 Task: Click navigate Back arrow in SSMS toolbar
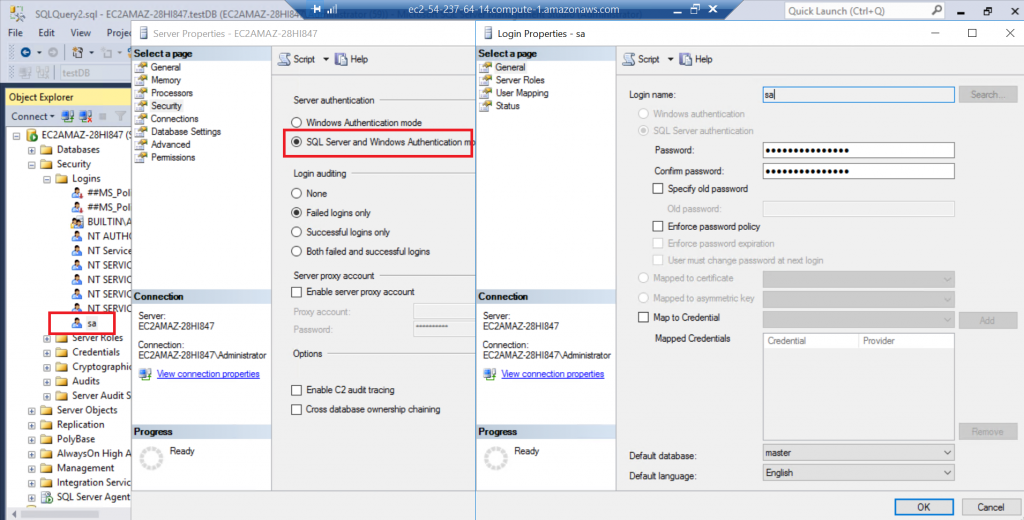point(25,52)
